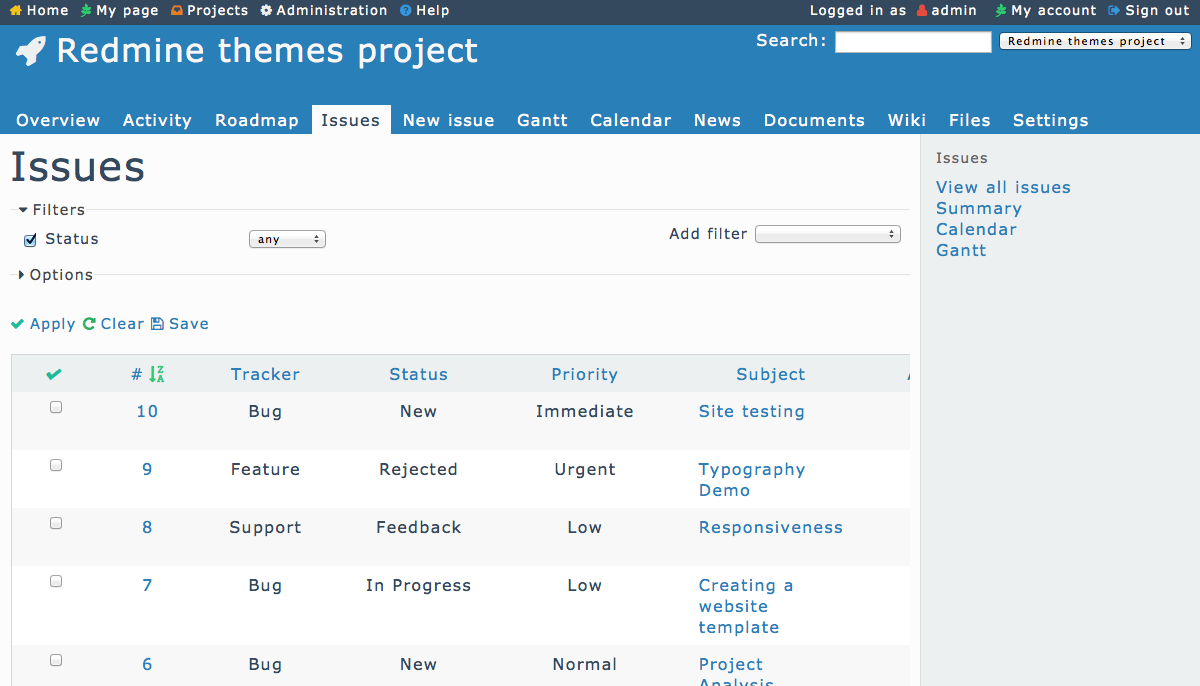Select the checkbox for issue 9
This screenshot has height=686, width=1200.
click(56, 465)
